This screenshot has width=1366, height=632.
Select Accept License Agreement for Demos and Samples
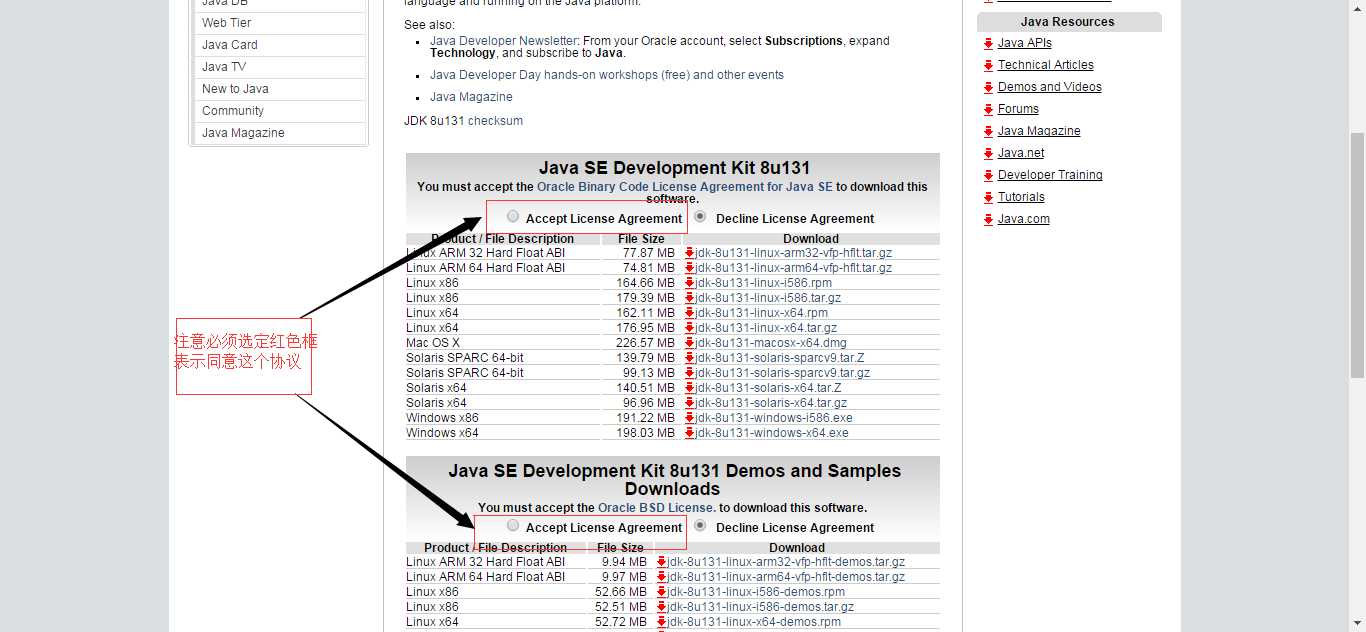coord(513,525)
